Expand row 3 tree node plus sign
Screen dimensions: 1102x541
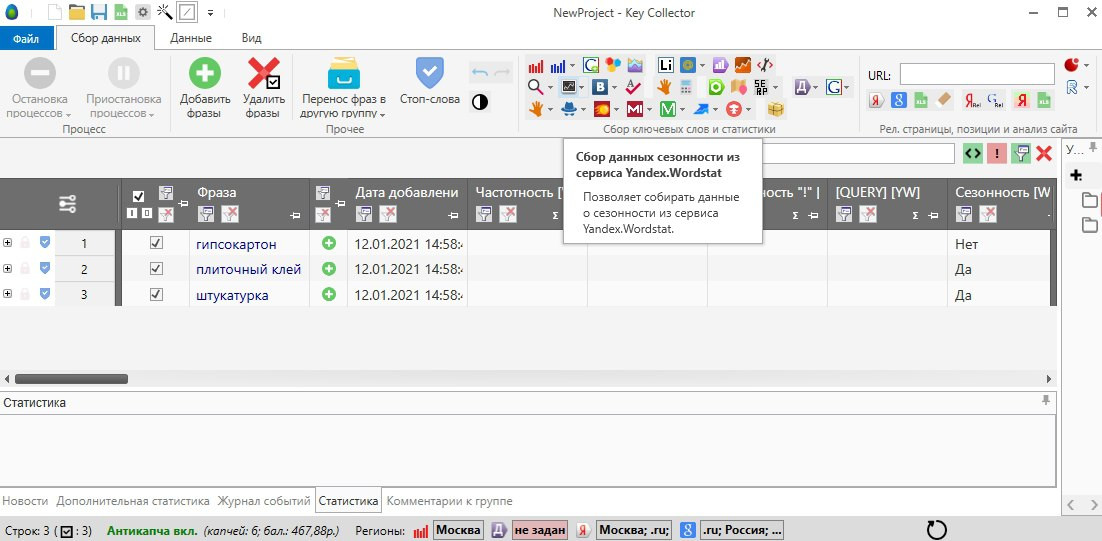8,295
